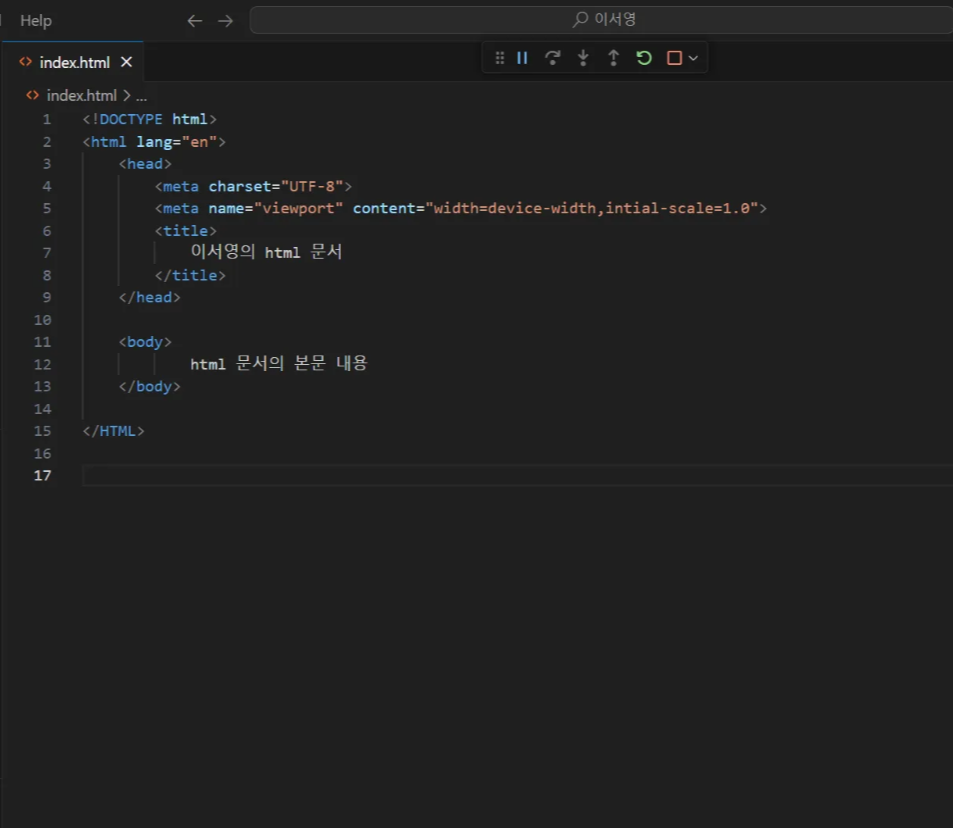Click index.html in the breadcrumb

81,95
